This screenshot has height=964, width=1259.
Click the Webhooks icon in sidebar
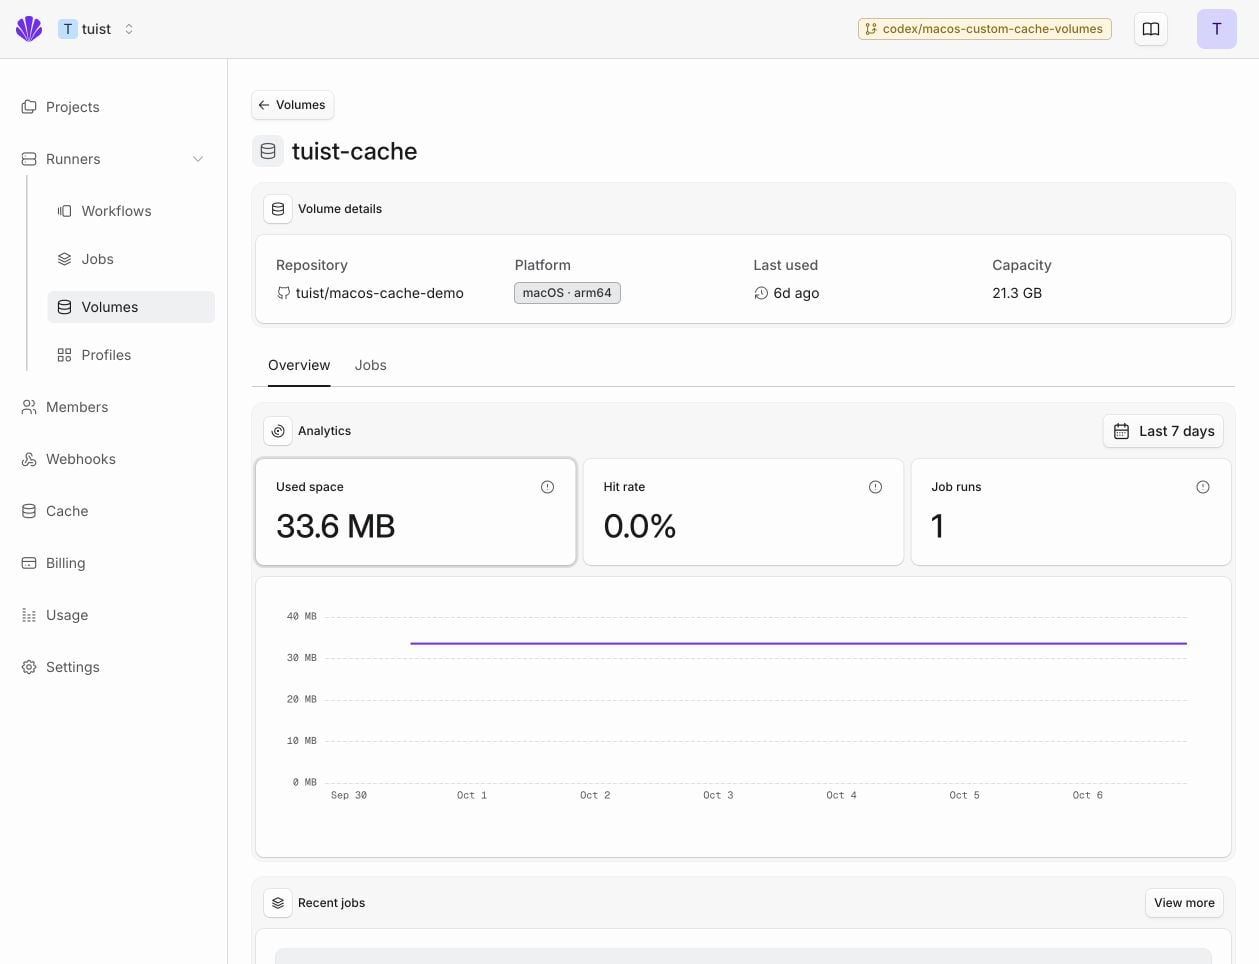click(29, 459)
